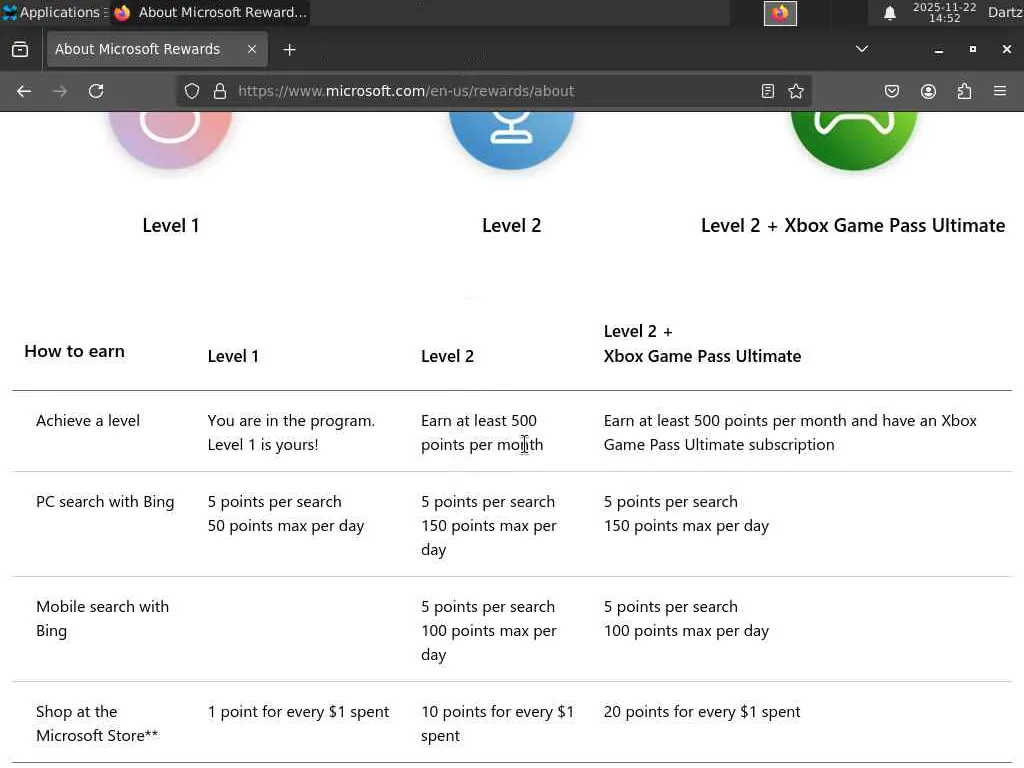
Task: Open the Firefox View icon
Action: (x=20, y=50)
